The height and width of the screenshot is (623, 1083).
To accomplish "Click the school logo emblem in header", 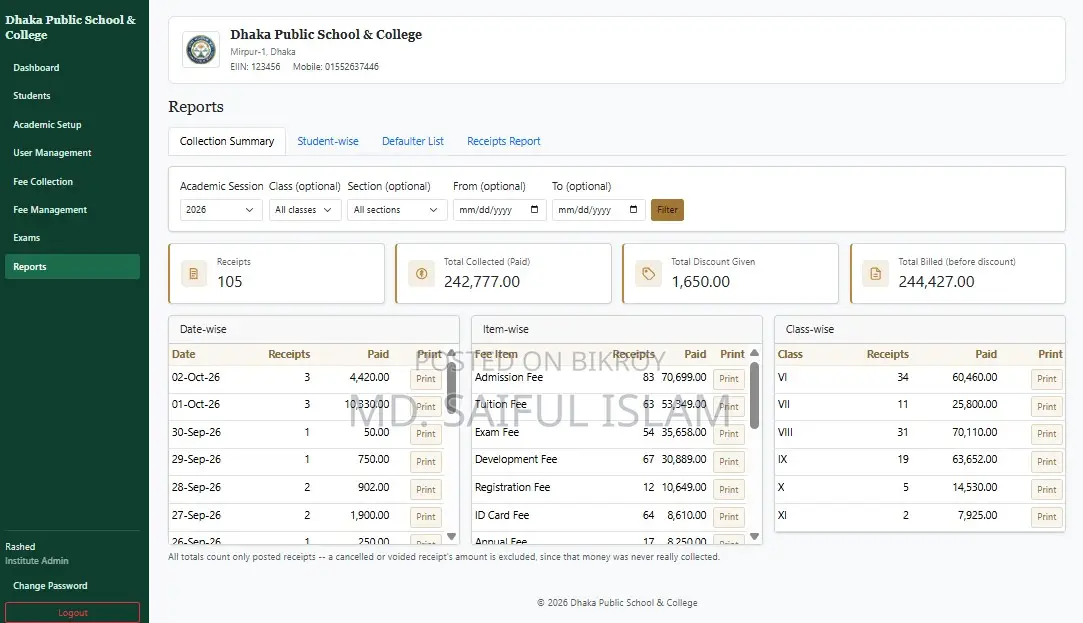I will tap(201, 50).
